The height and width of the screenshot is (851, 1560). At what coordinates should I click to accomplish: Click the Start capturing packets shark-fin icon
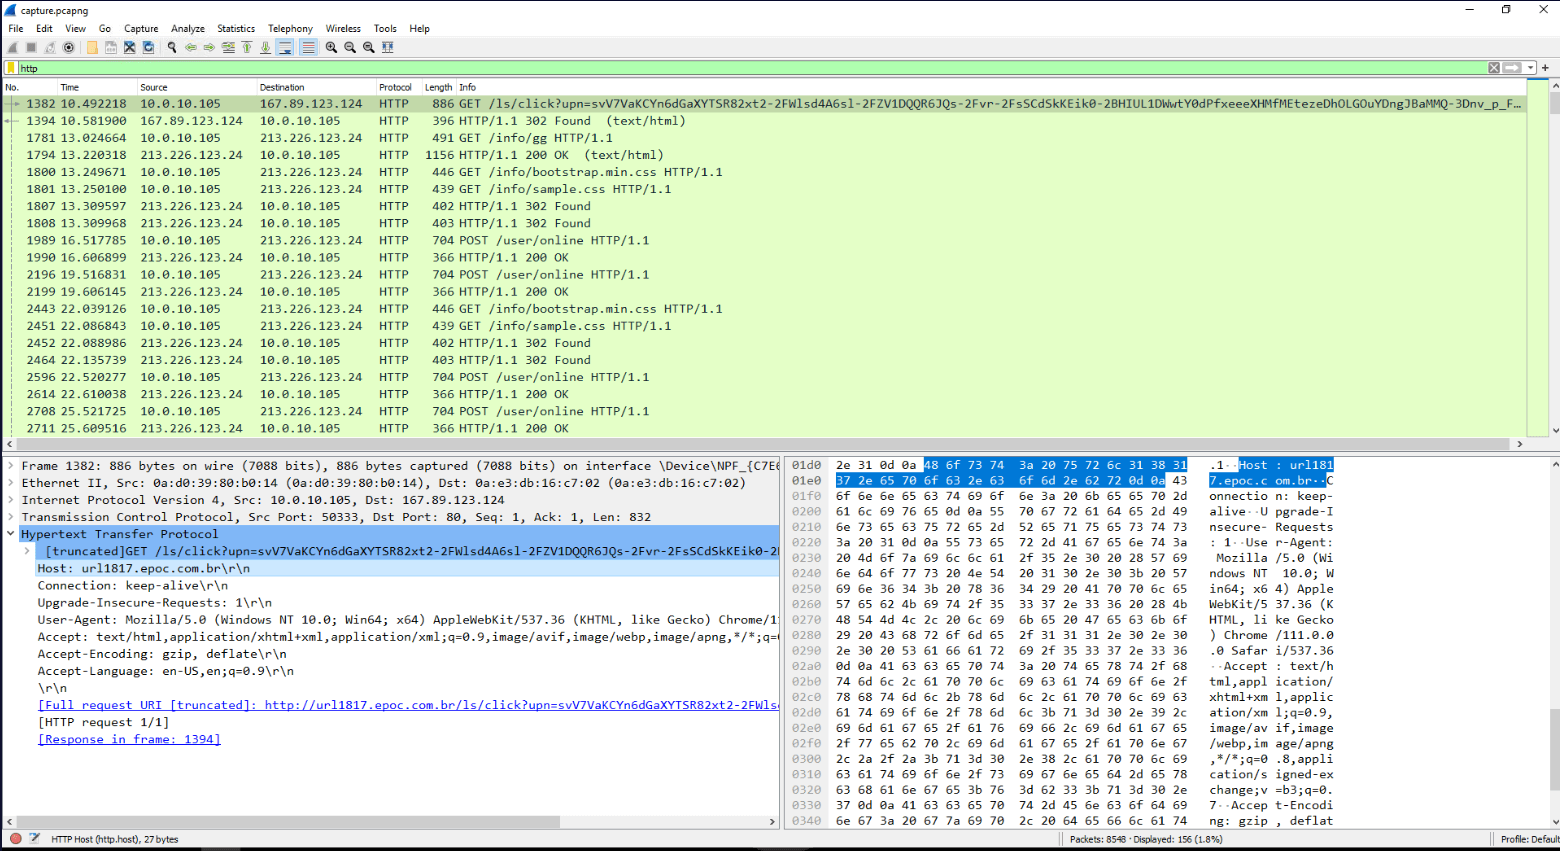coord(13,47)
